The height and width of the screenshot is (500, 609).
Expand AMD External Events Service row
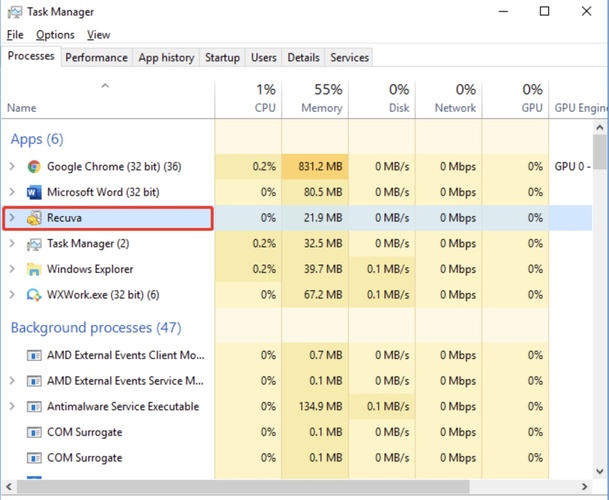[x=12, y=381]
